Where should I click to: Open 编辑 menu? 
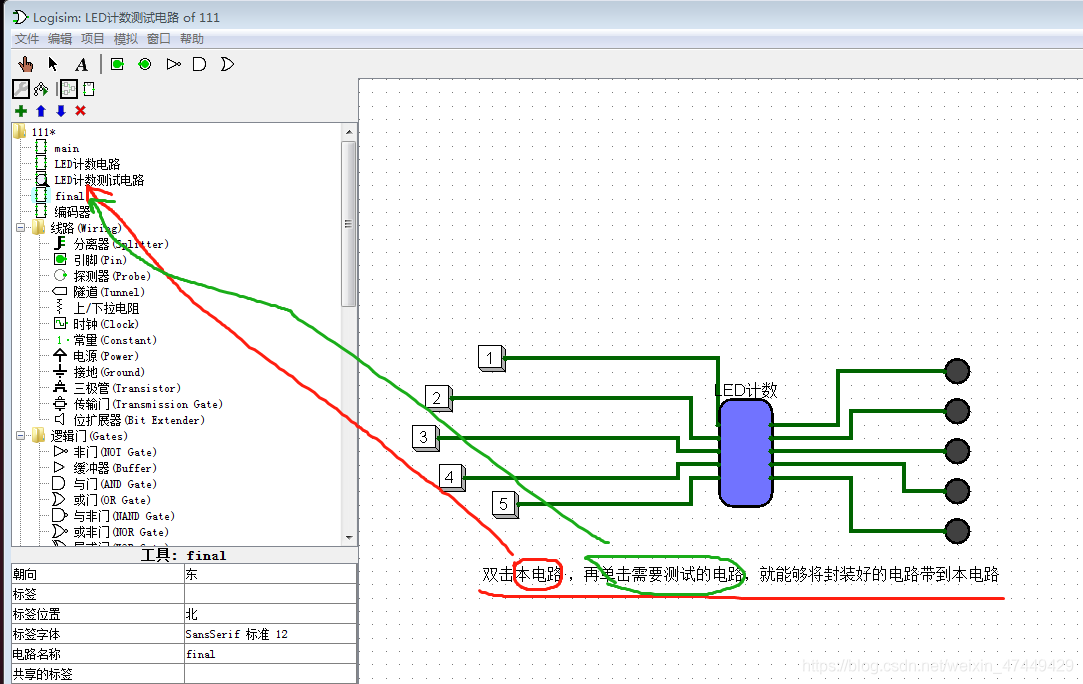tap(60, 39)
